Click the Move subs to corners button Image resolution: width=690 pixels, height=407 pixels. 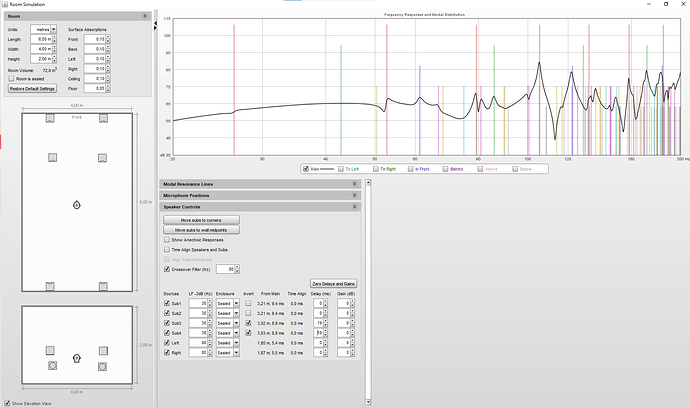click(201, 220)
